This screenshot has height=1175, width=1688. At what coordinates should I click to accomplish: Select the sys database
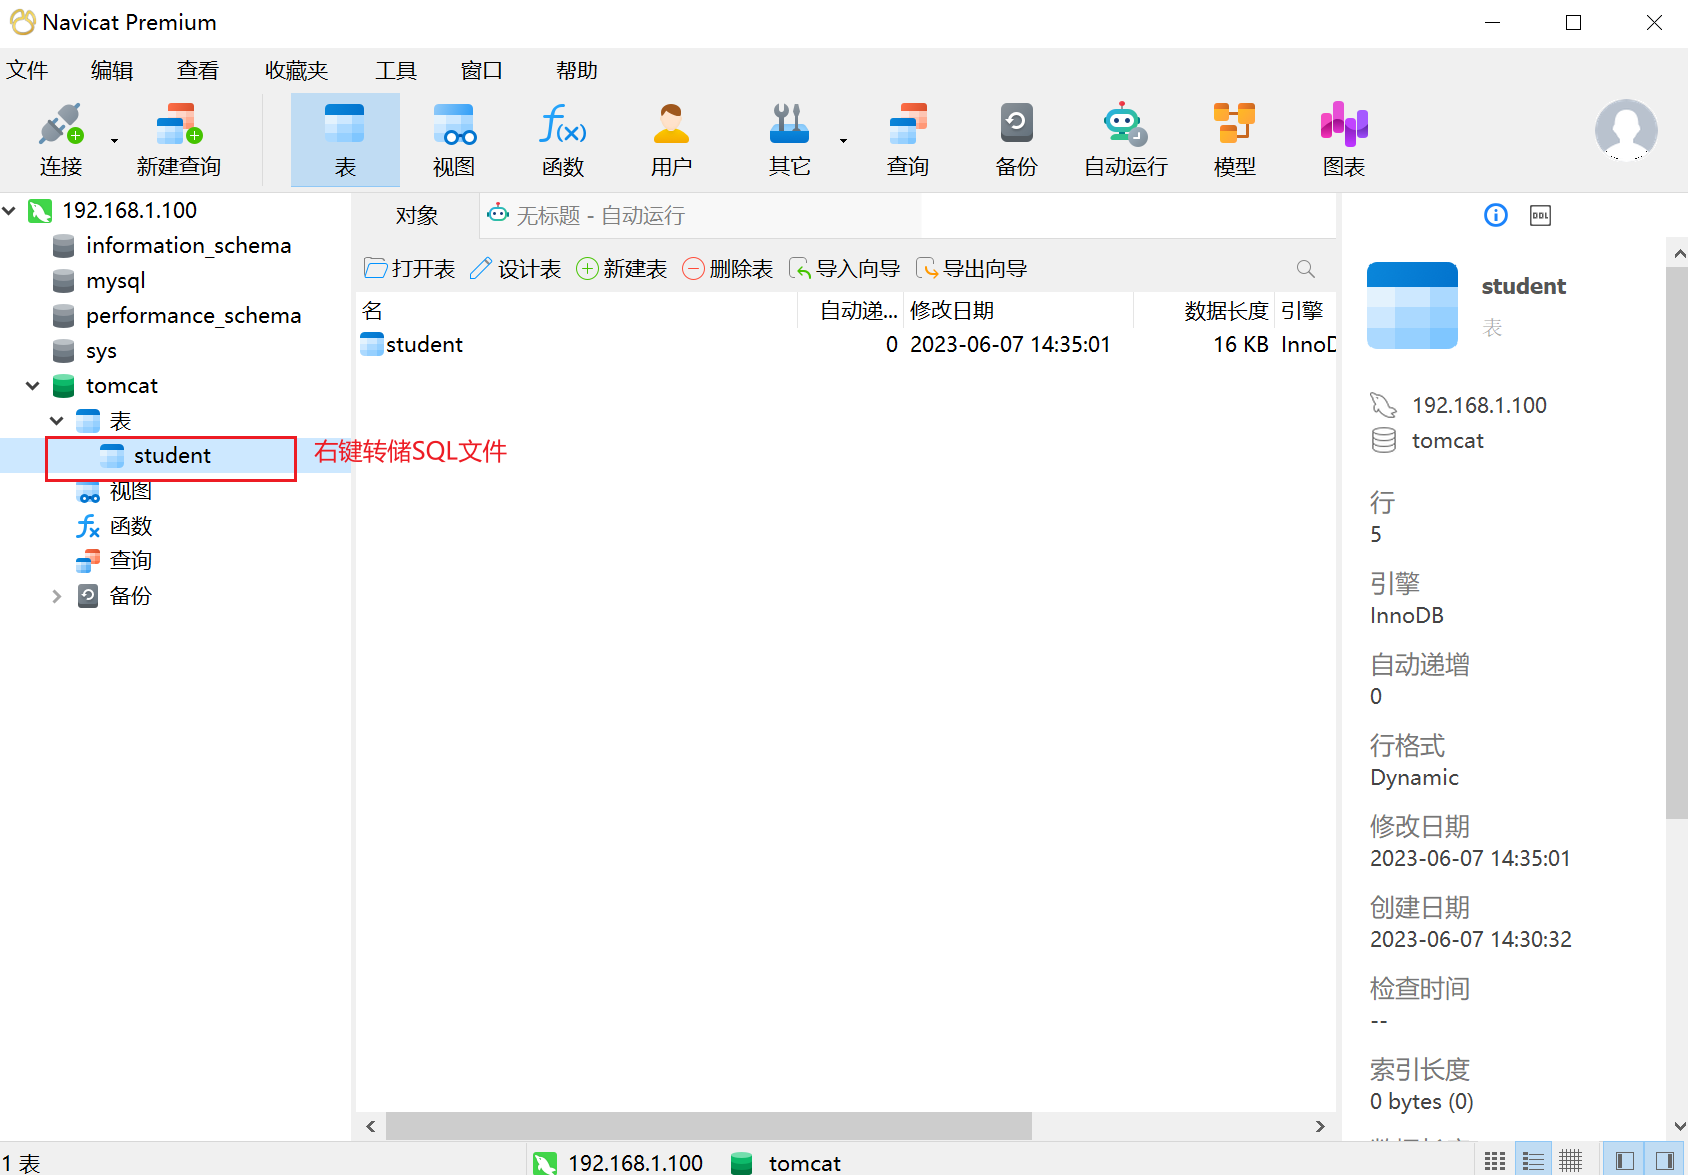pyautogui.click(x=101, y=351)
